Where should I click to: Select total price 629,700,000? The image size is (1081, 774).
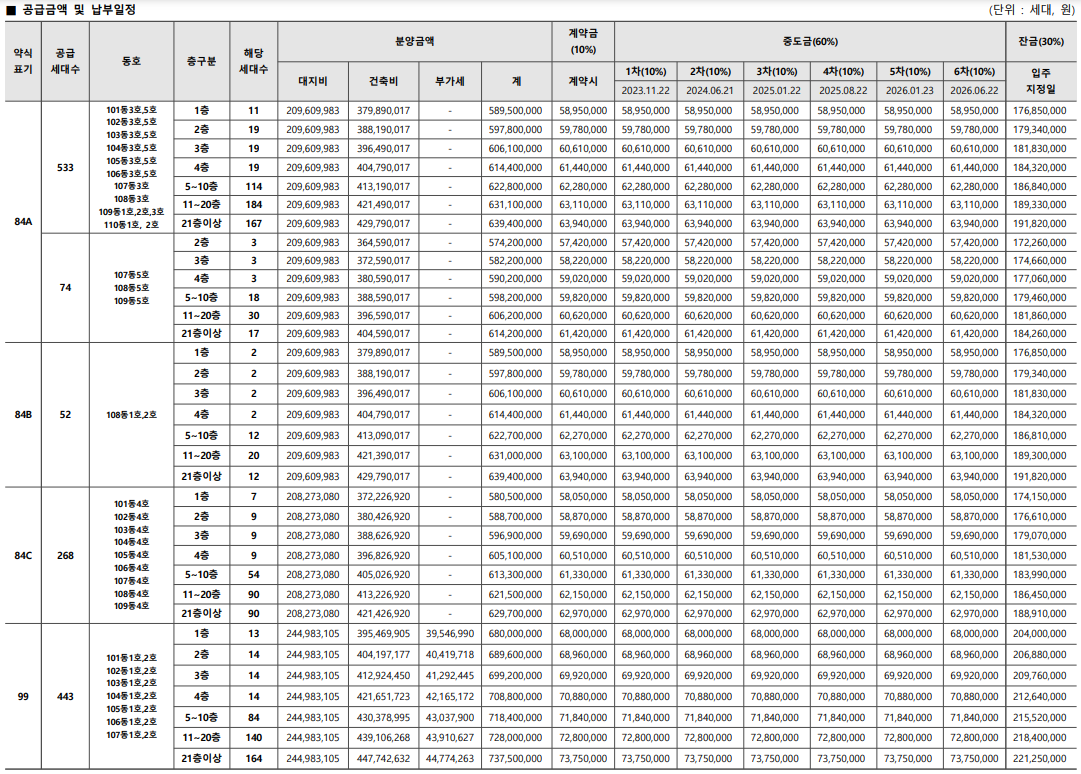[x=516, y=613]
